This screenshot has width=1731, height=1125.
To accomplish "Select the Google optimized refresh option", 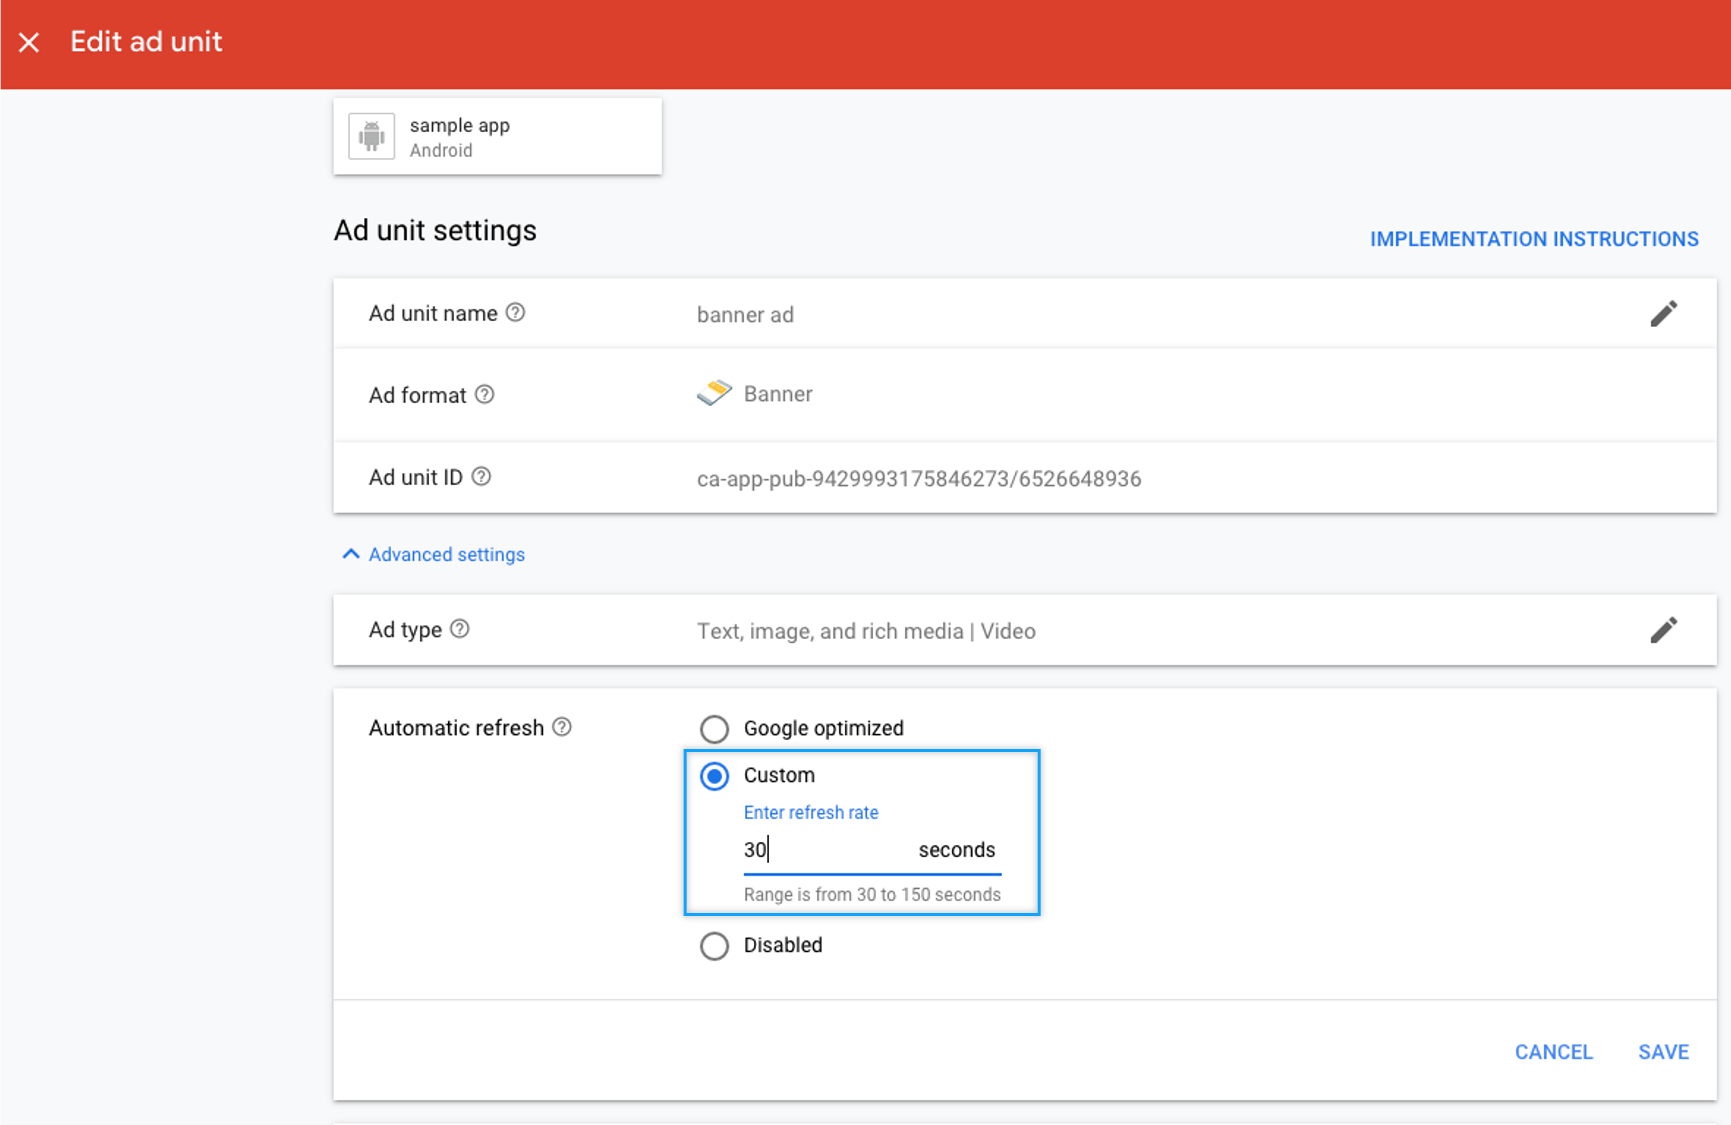I will coord(714,729).
